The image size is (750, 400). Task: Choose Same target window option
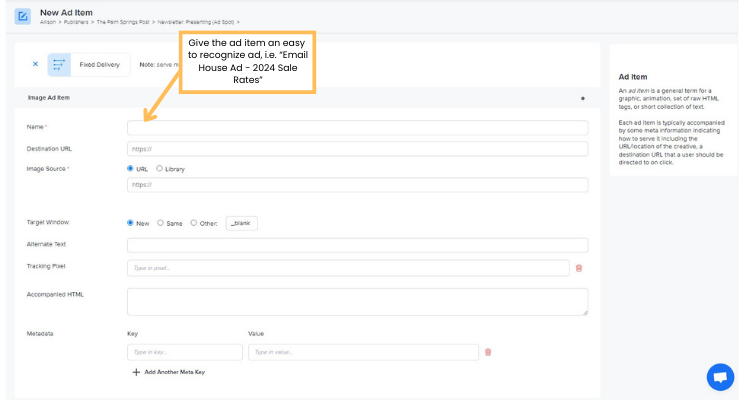click(158, 223)
